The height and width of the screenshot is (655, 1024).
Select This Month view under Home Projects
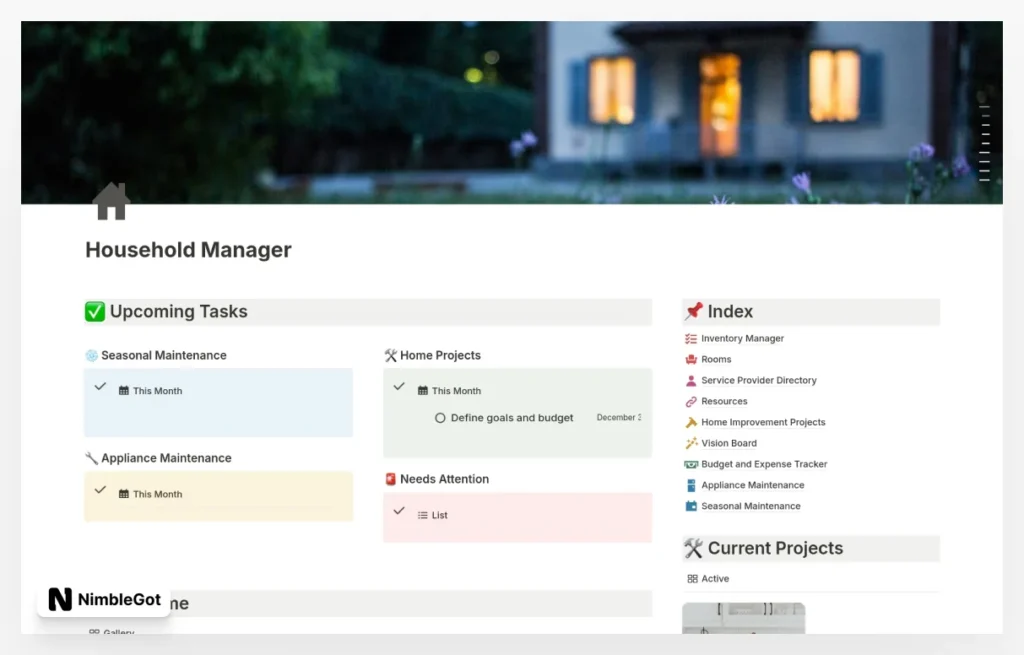(x=449, y=391)
